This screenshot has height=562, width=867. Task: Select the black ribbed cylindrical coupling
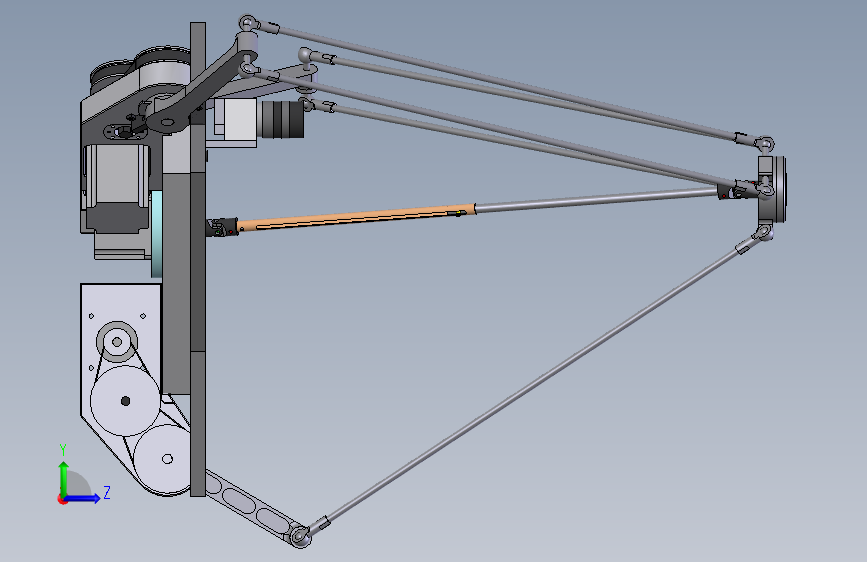pos(283,119)
